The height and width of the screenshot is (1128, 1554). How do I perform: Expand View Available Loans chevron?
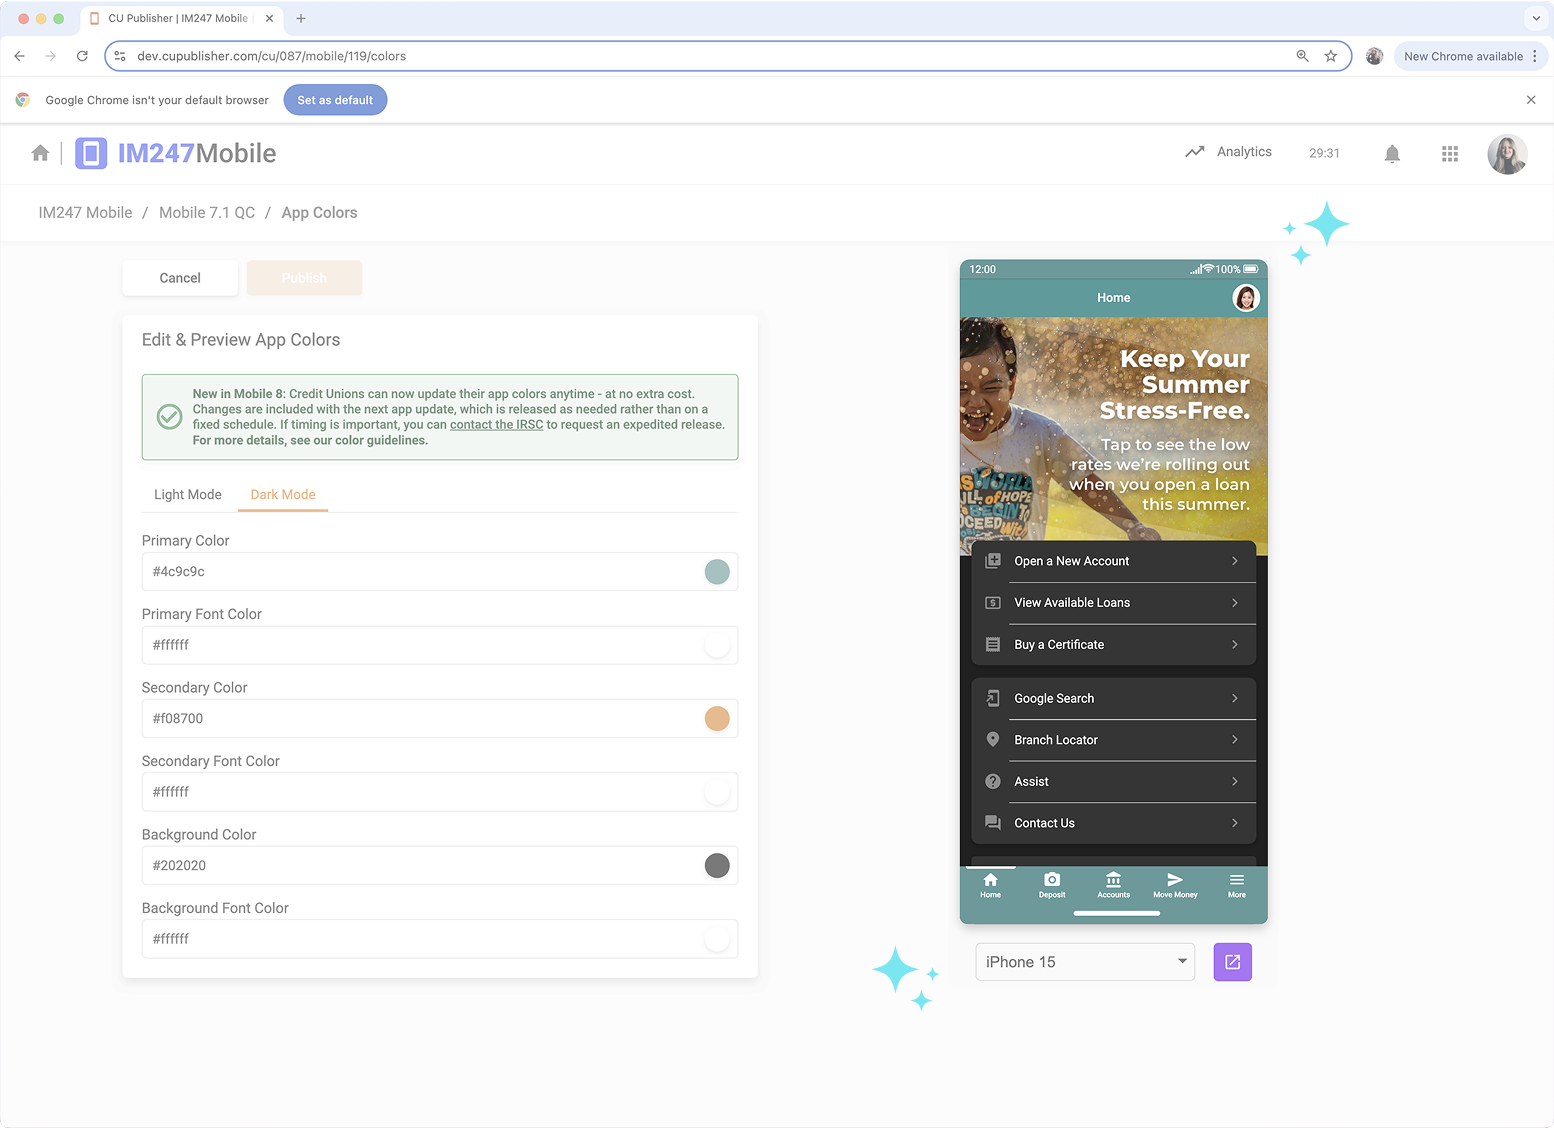(x=1235, y=603)
